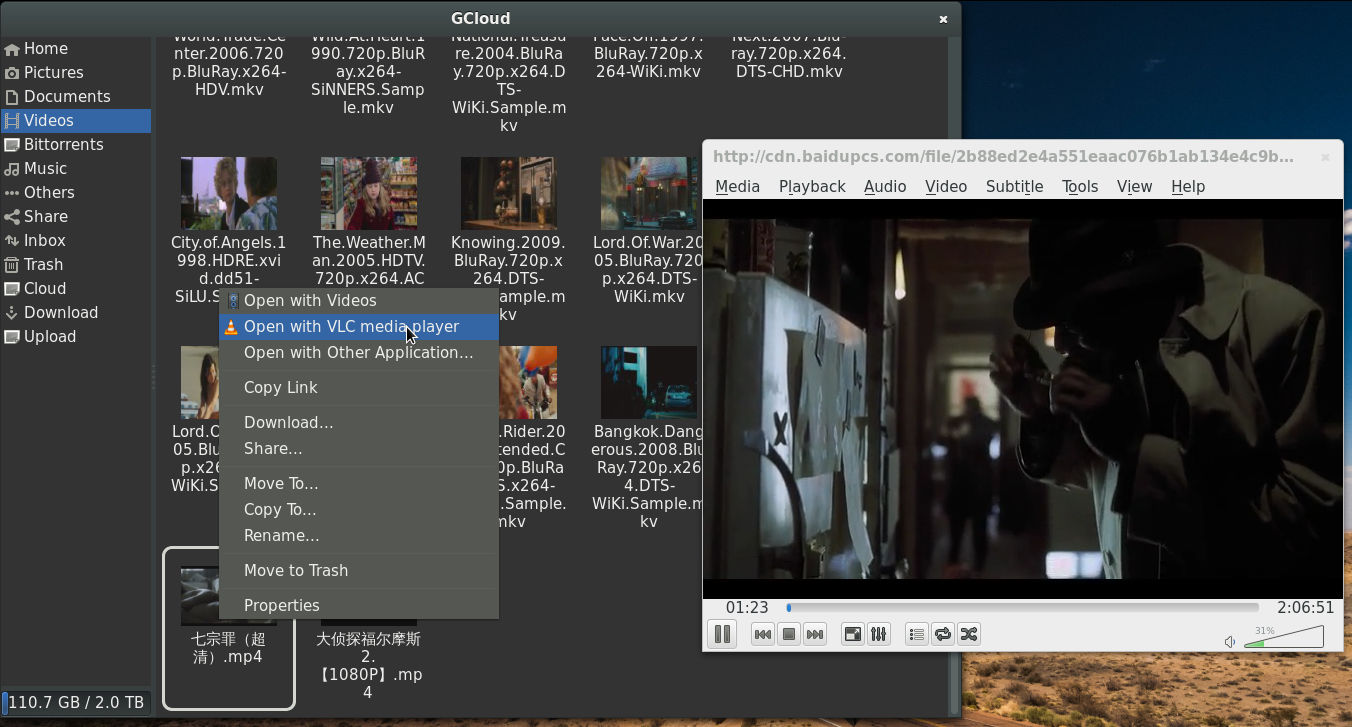The height and width of the screenshot is (727, 1352).
Task: Toggle loop mode in VLC
Action: [943, 634]
